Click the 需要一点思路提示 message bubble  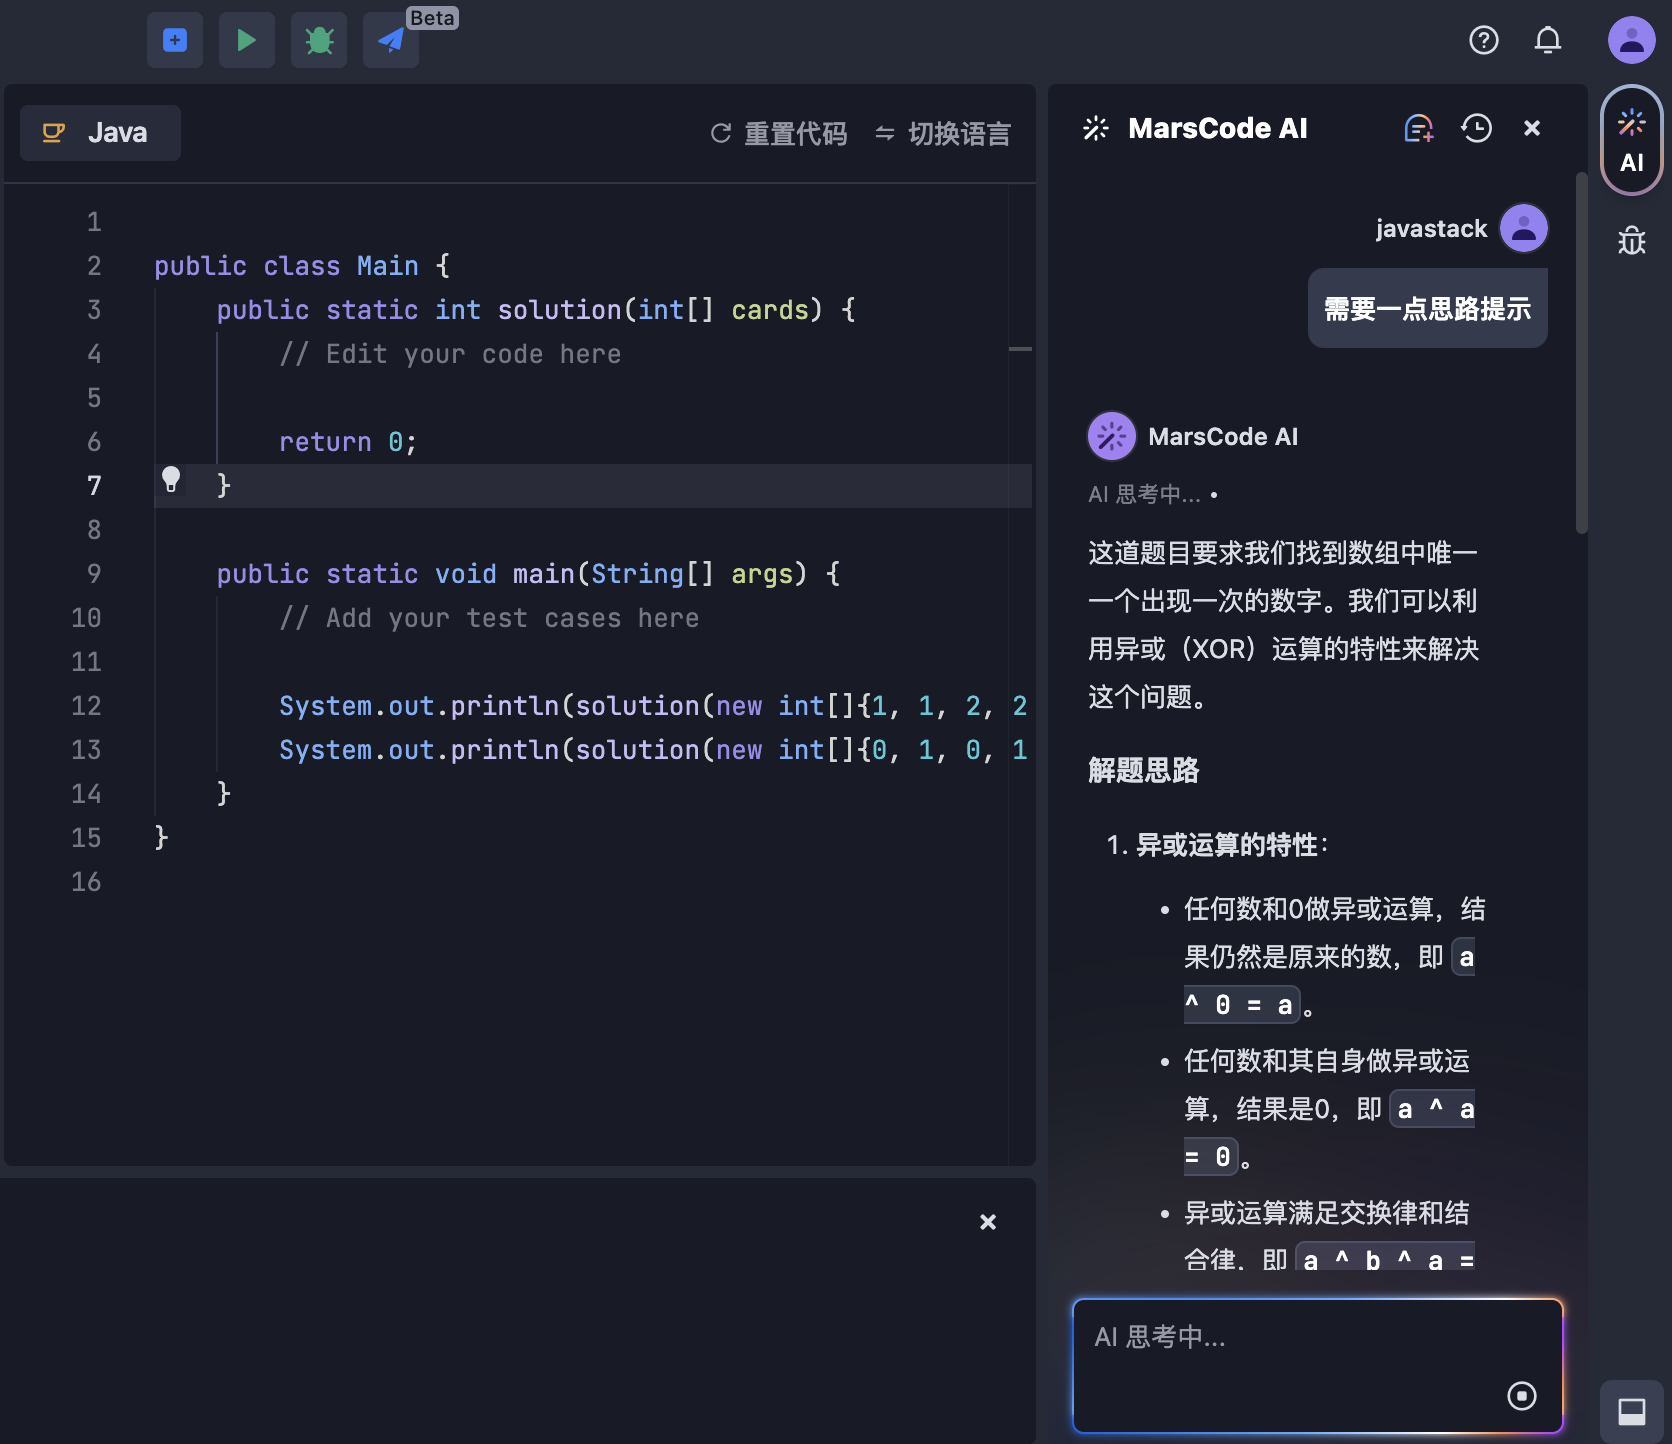coord(1428,308)
